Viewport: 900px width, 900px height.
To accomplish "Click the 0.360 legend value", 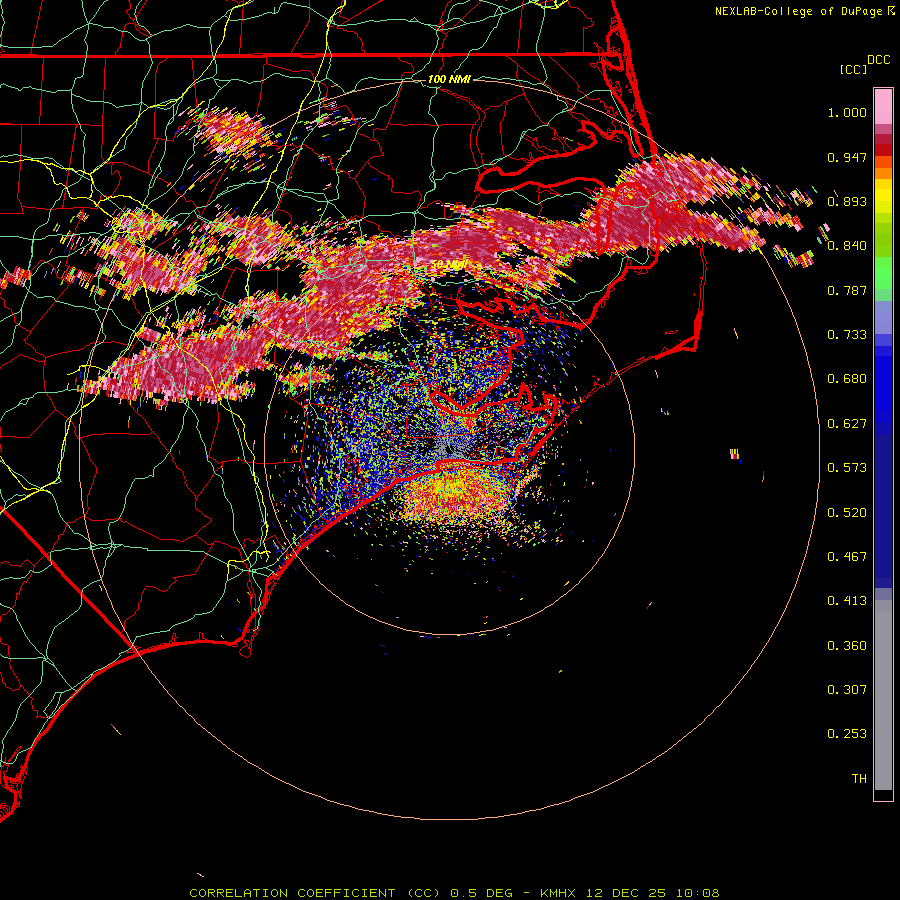I will (847, 646).
